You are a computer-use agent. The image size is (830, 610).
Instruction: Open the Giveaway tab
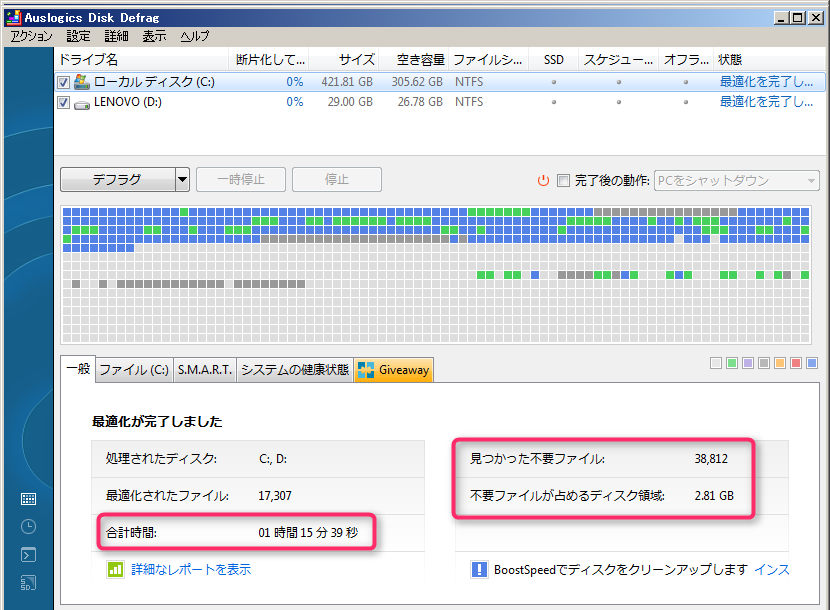point(394,370)
